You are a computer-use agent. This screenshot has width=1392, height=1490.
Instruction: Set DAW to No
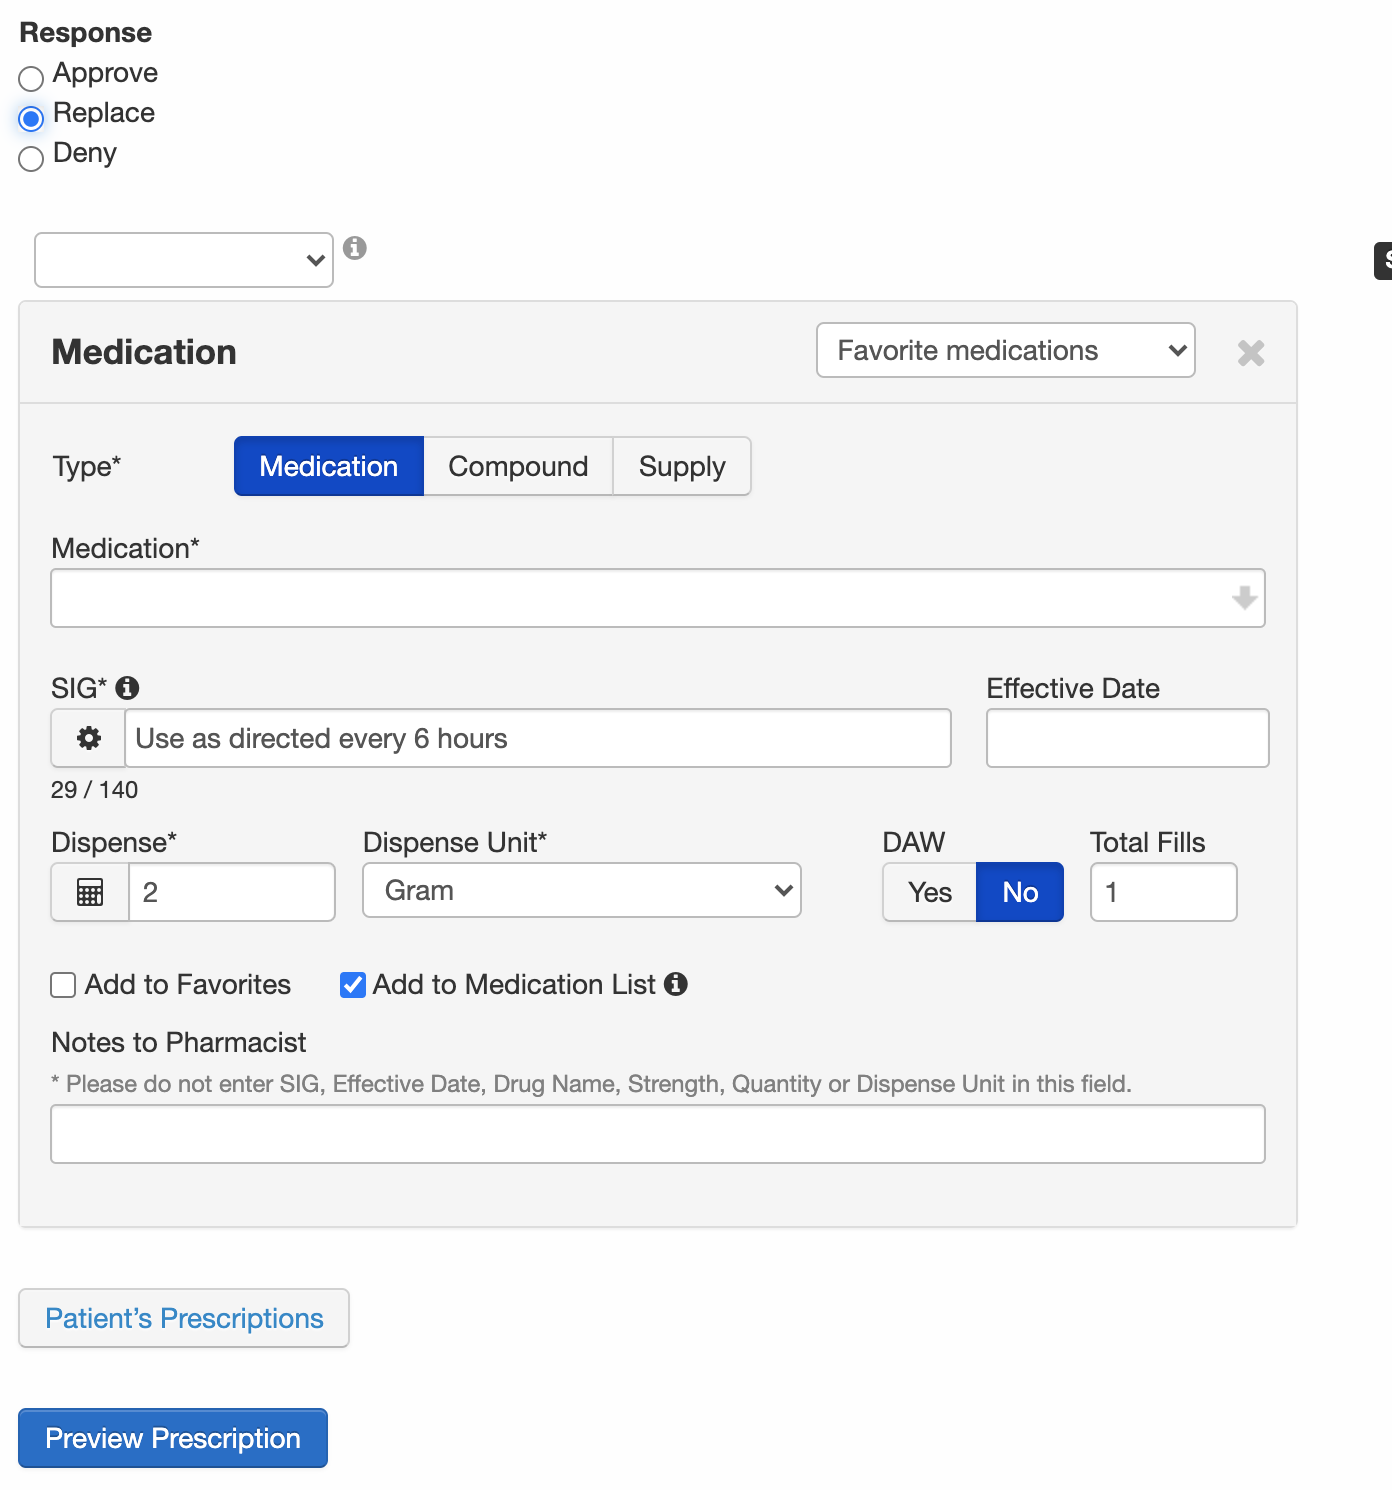point(1020,892)
